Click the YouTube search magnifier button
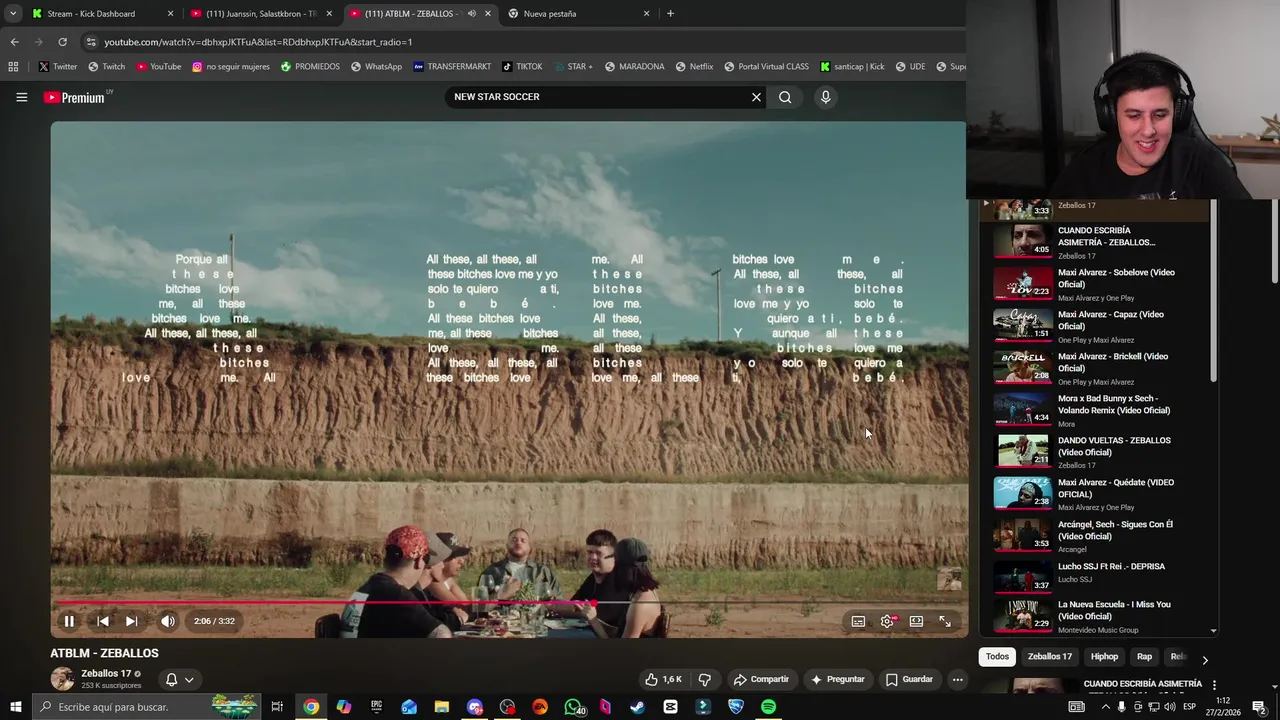 [x=785, y=97]
